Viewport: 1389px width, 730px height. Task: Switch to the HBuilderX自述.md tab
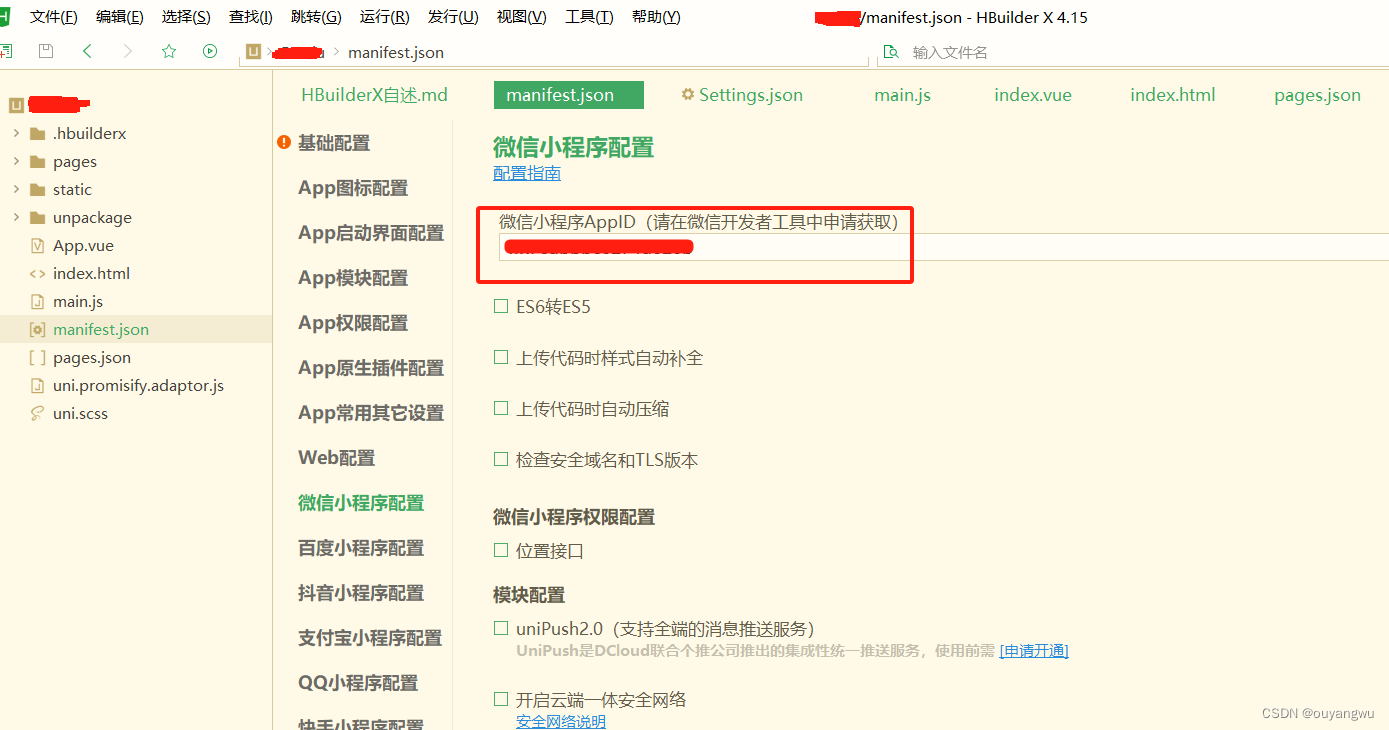point(375,95)
